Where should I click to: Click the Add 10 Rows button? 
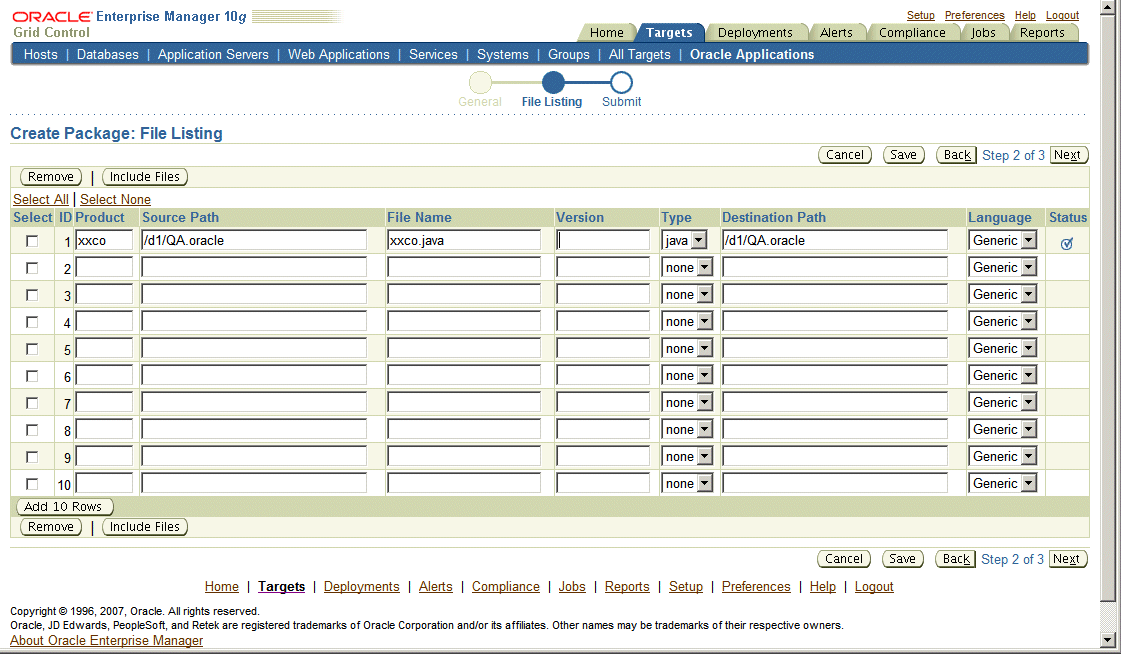click(x=64, y=507)
